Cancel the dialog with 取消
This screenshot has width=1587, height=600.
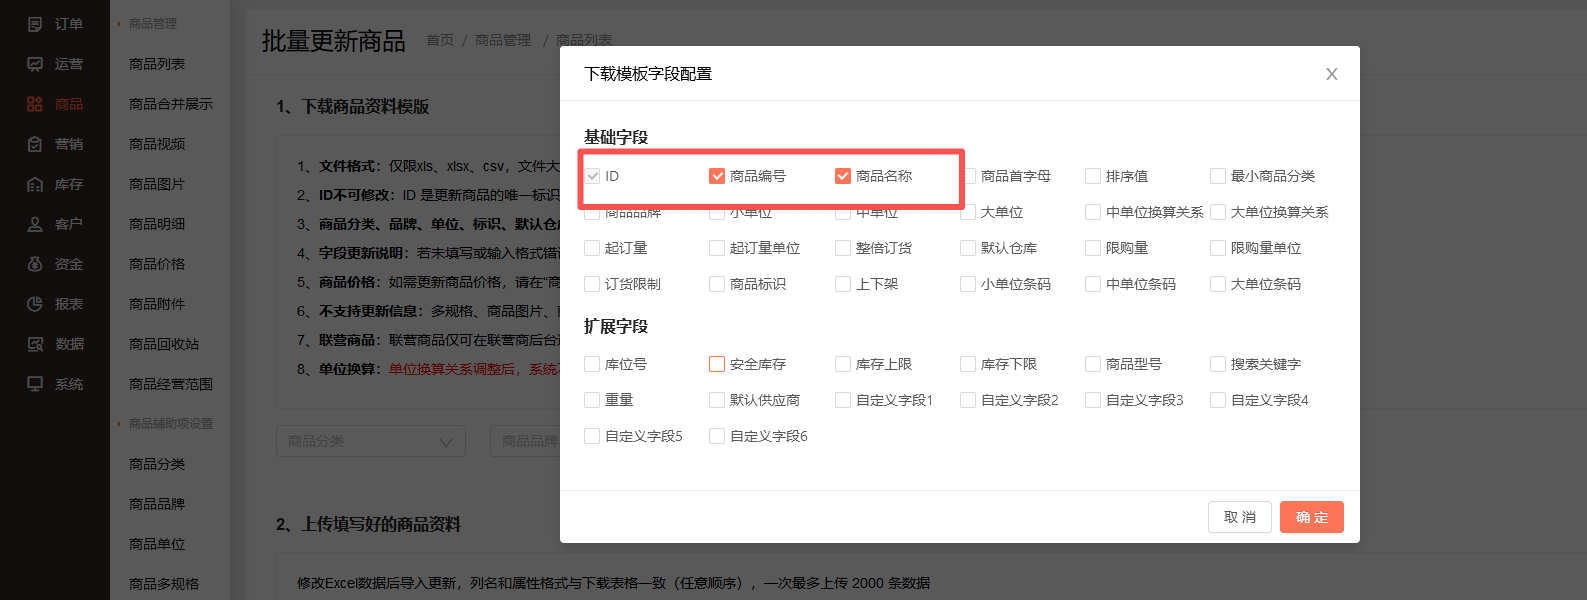coord(1240,517)
